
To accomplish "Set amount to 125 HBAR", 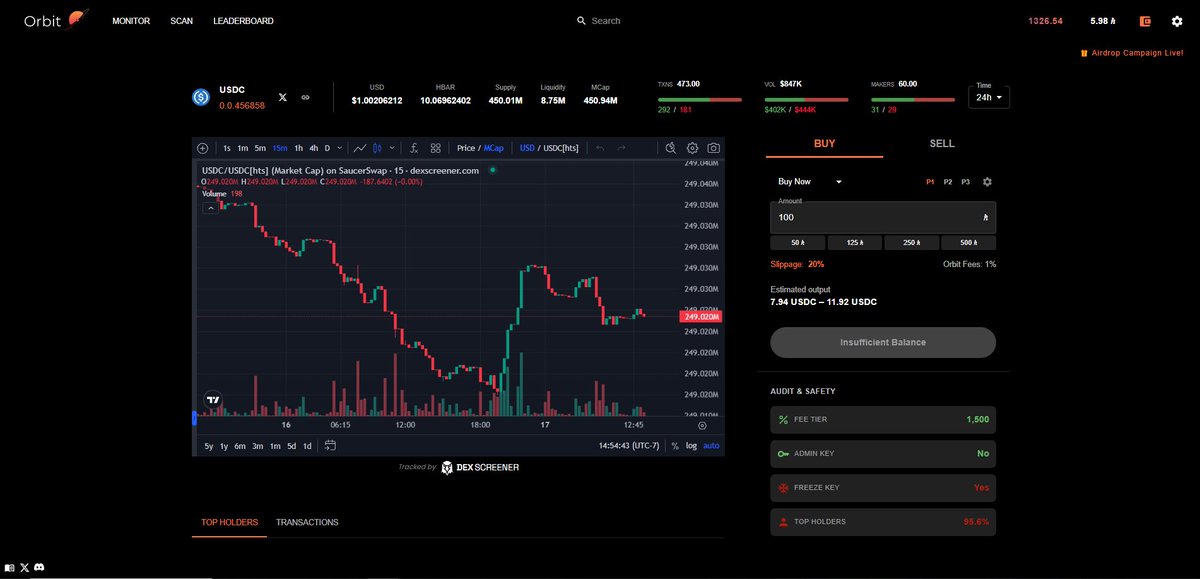I will tap(854, 243).
